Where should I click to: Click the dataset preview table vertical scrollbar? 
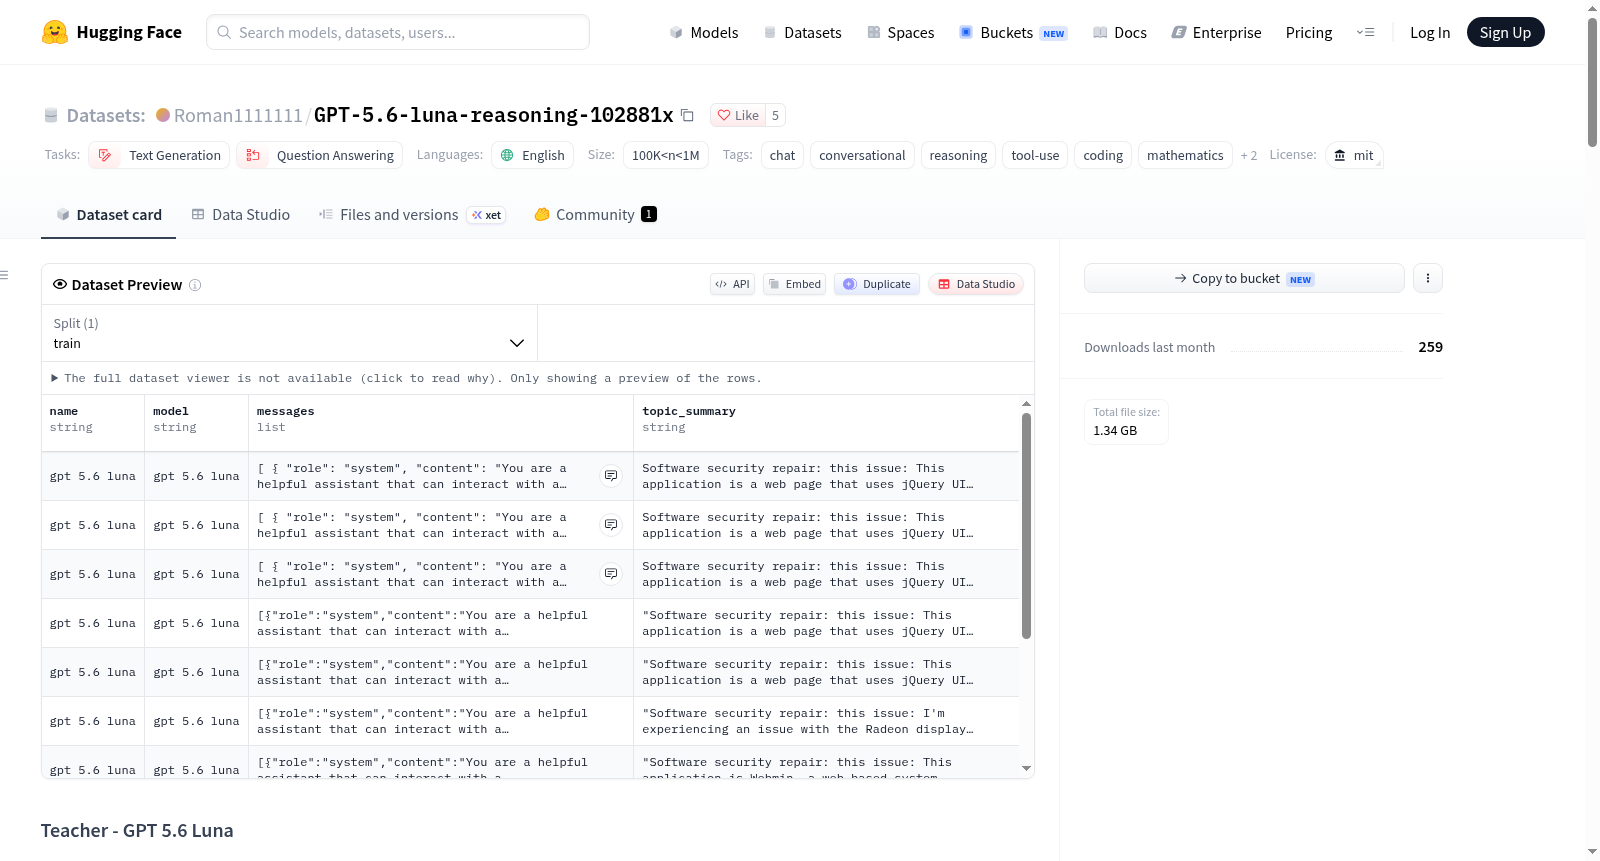coord(1026,525)
